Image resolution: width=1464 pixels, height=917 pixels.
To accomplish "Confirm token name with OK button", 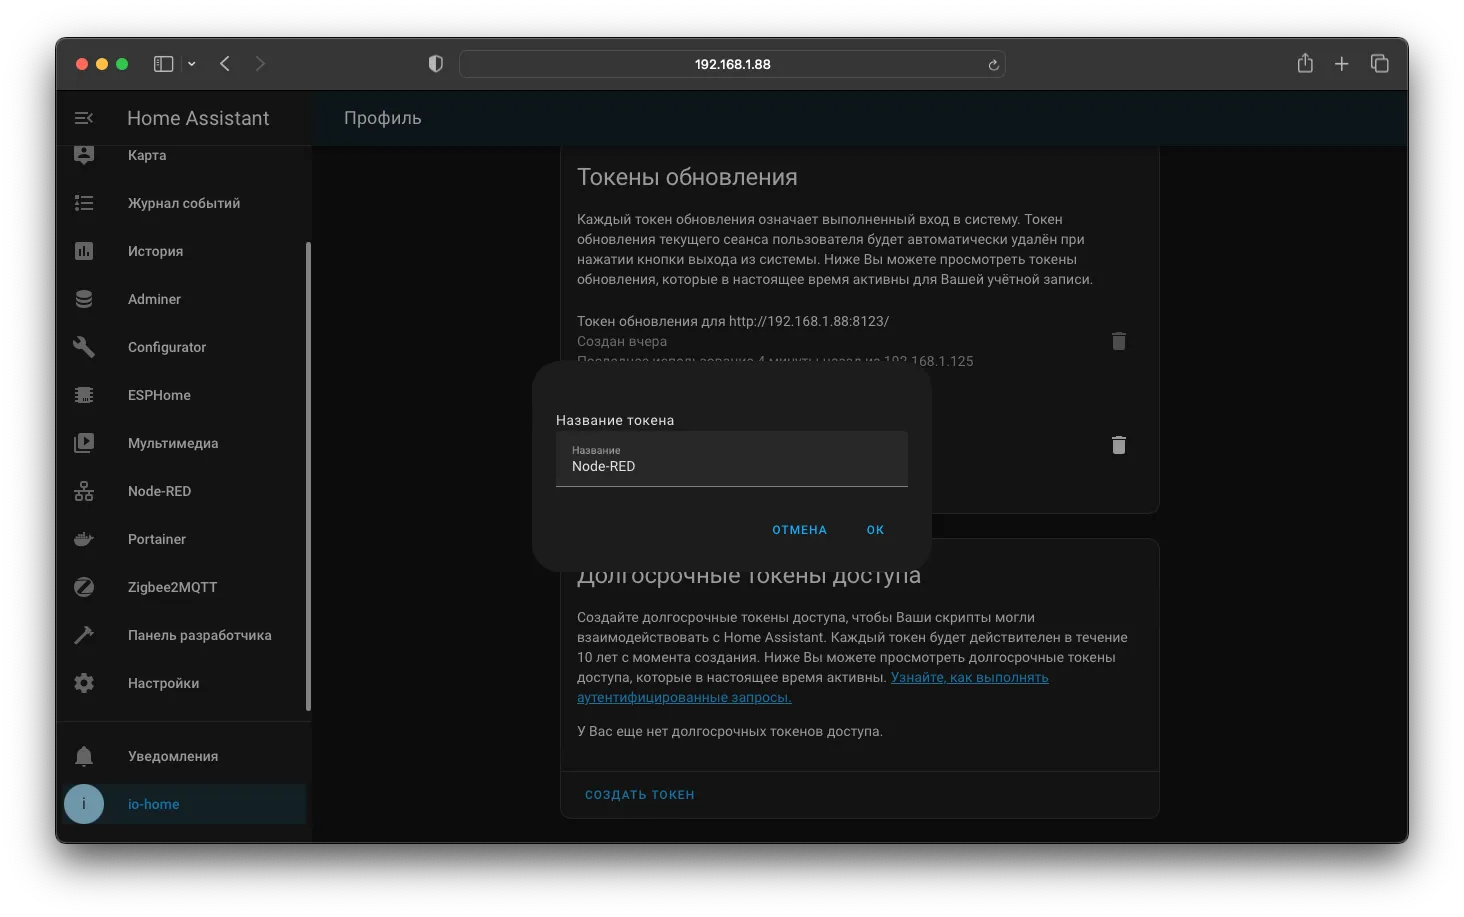I will pyautogui.click(x=875, y=530).
